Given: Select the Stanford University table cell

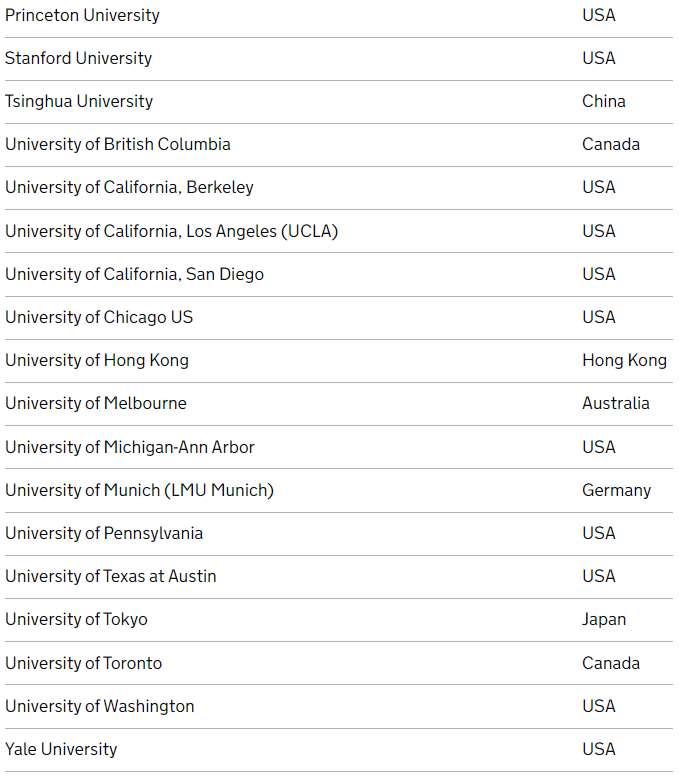Looking at the screenshot, I should click(78, 58).
